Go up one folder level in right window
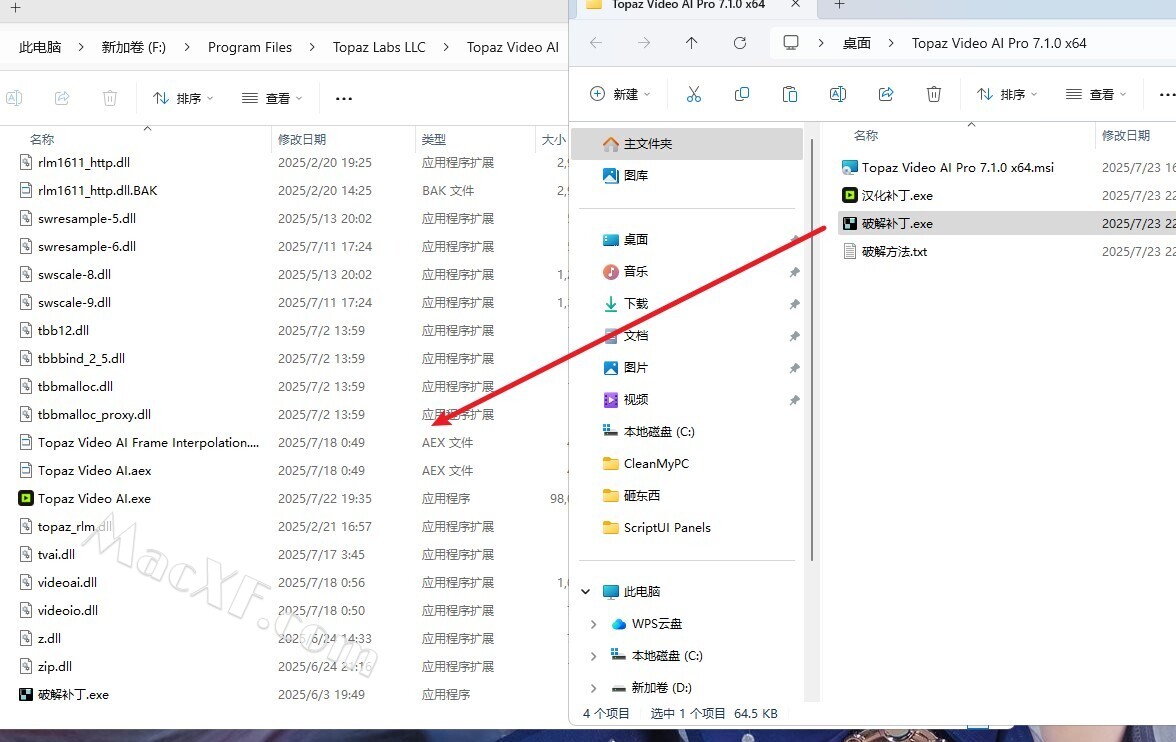The image size is (1176, 742). point(692,43)
